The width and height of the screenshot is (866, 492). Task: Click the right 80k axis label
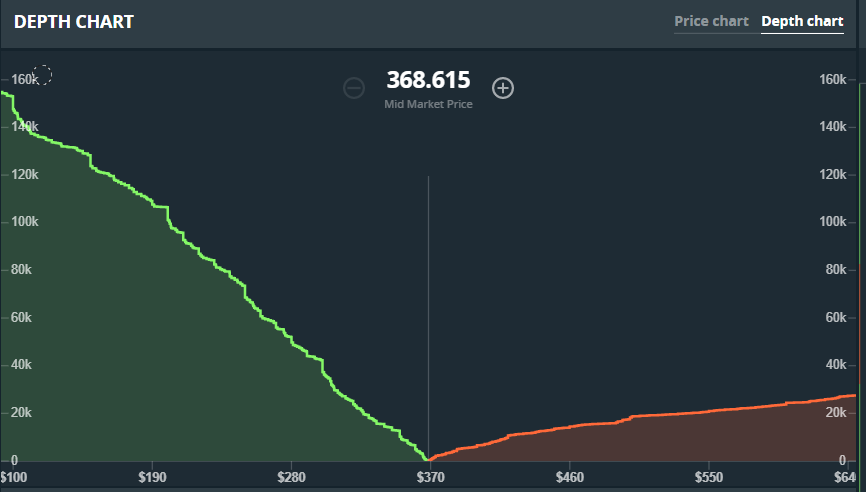(x=836, y=270)
